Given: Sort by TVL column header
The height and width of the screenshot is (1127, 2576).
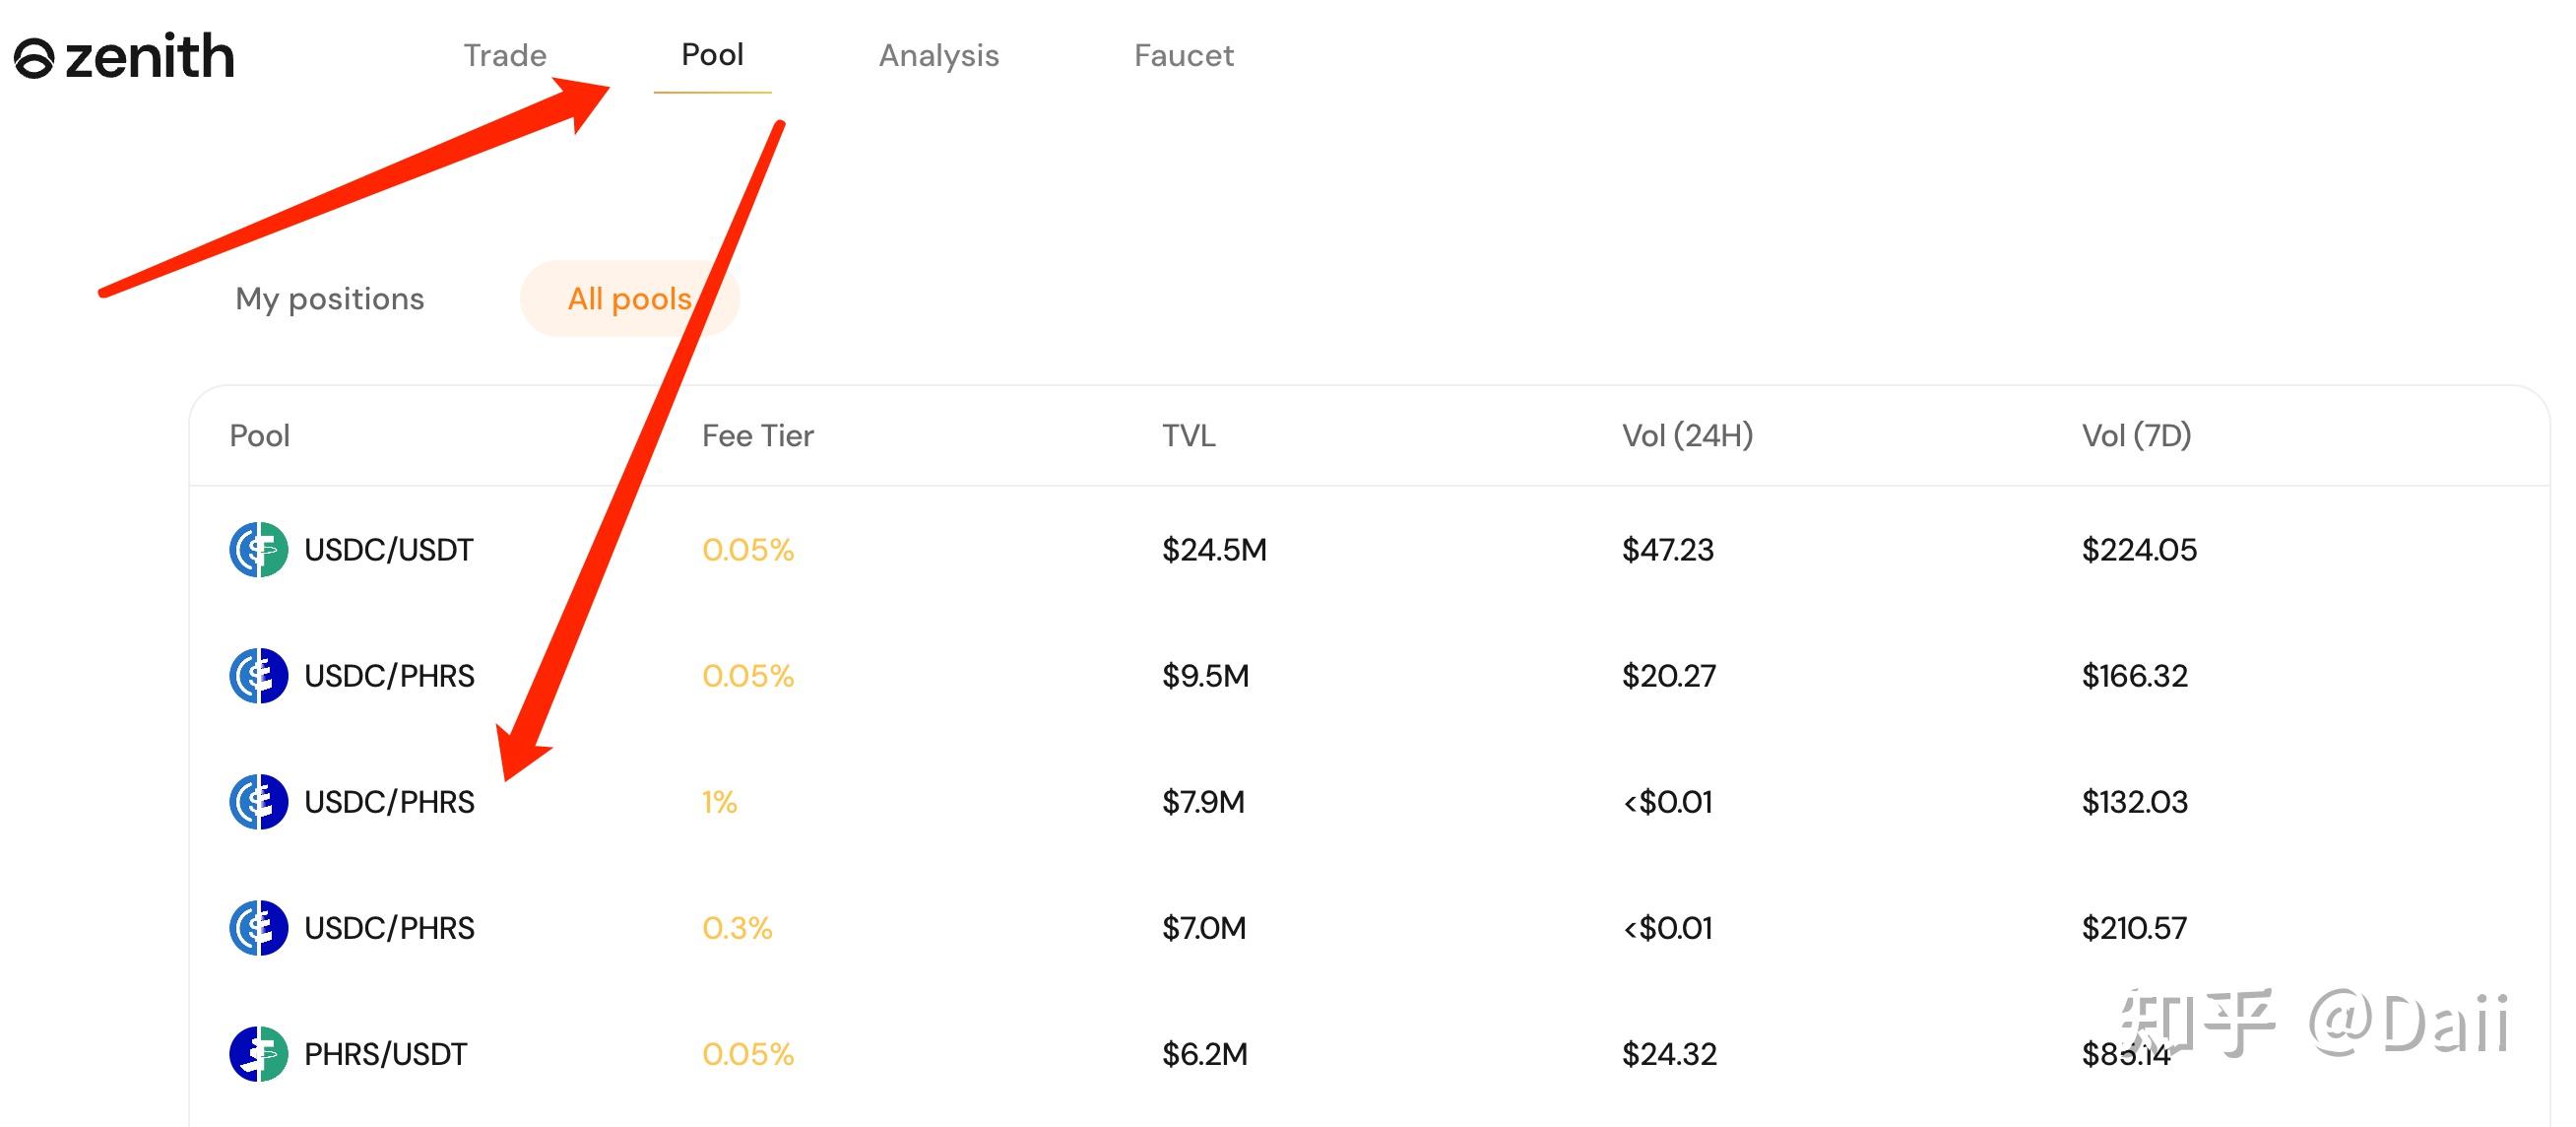Looking at the screenshot, I should coord(1189,435).
